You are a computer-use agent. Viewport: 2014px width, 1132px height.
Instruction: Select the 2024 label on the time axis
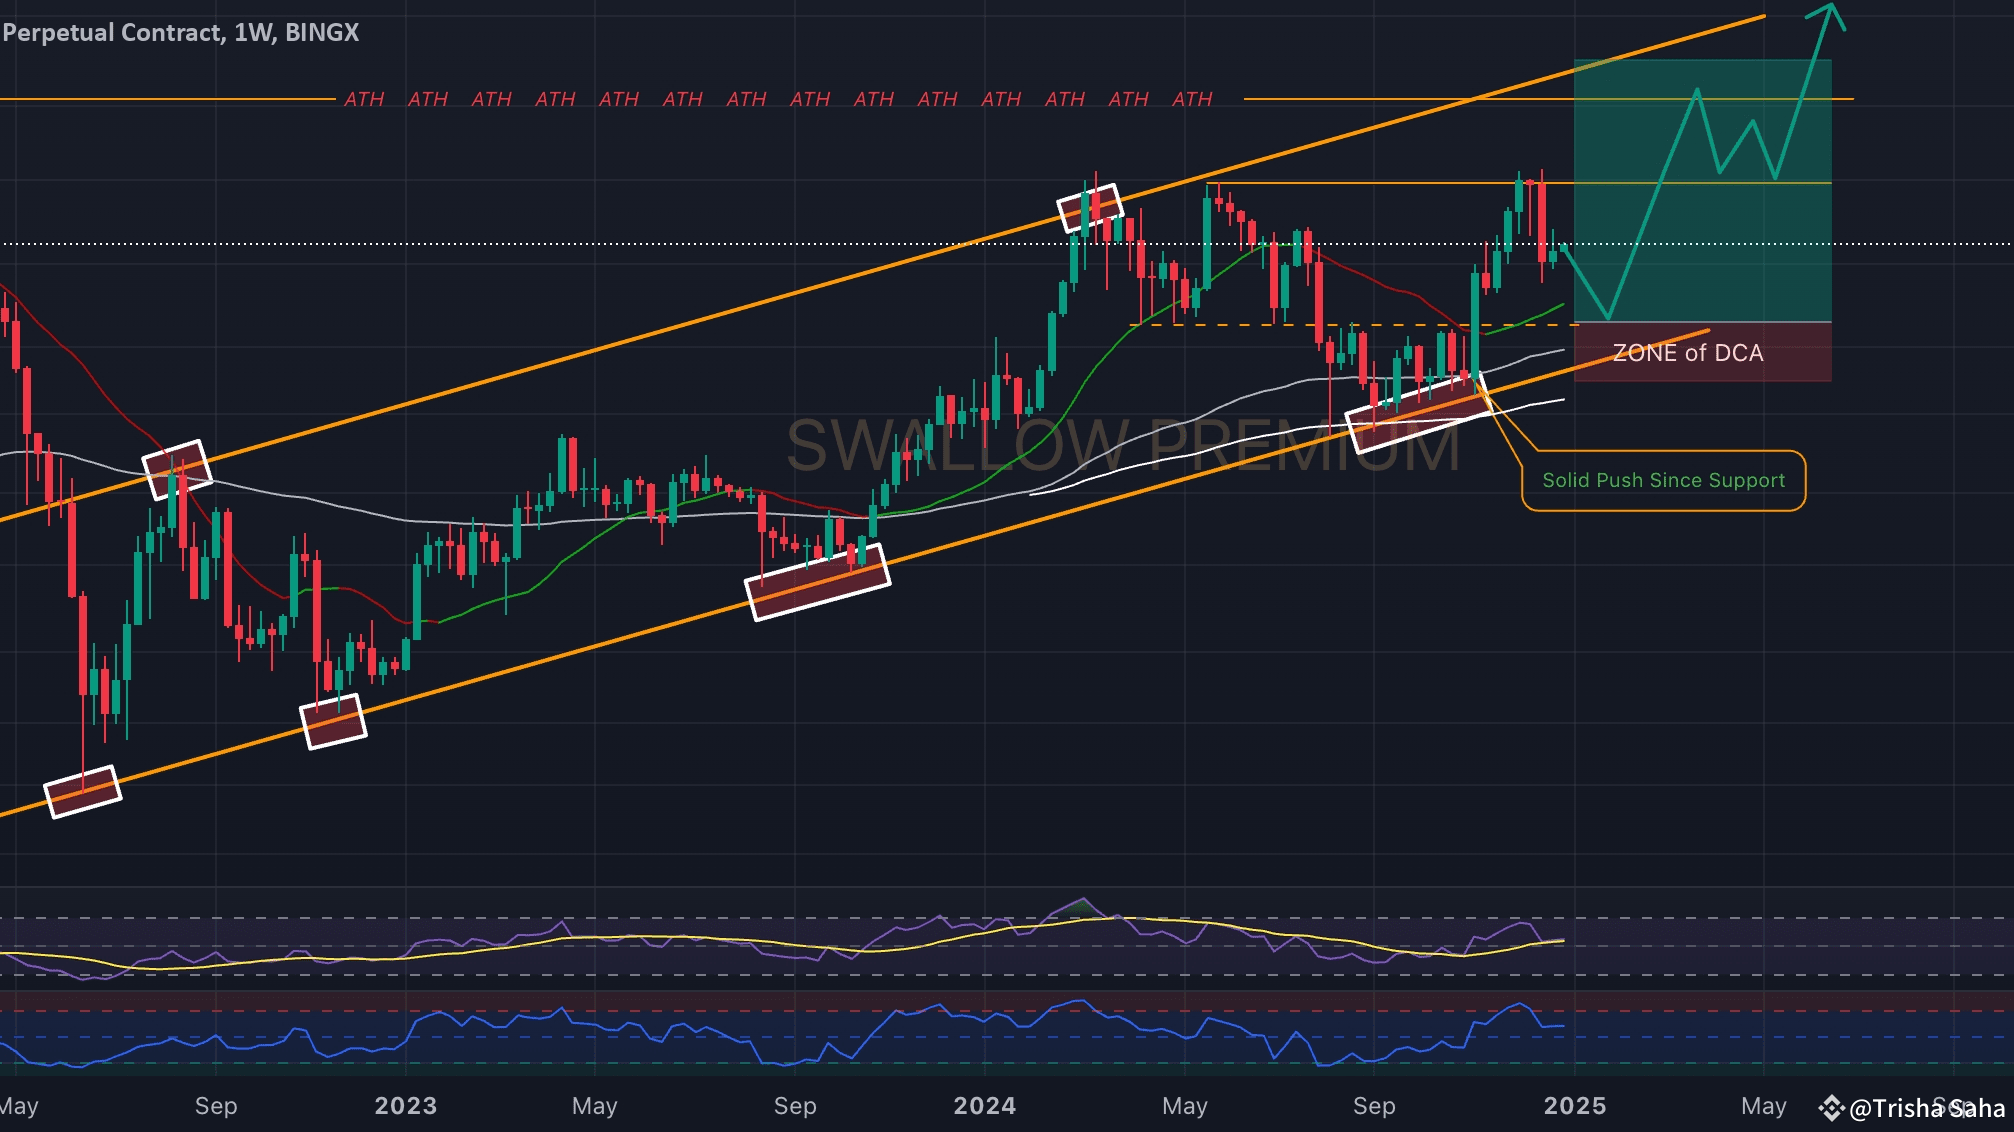[984, 1106]
